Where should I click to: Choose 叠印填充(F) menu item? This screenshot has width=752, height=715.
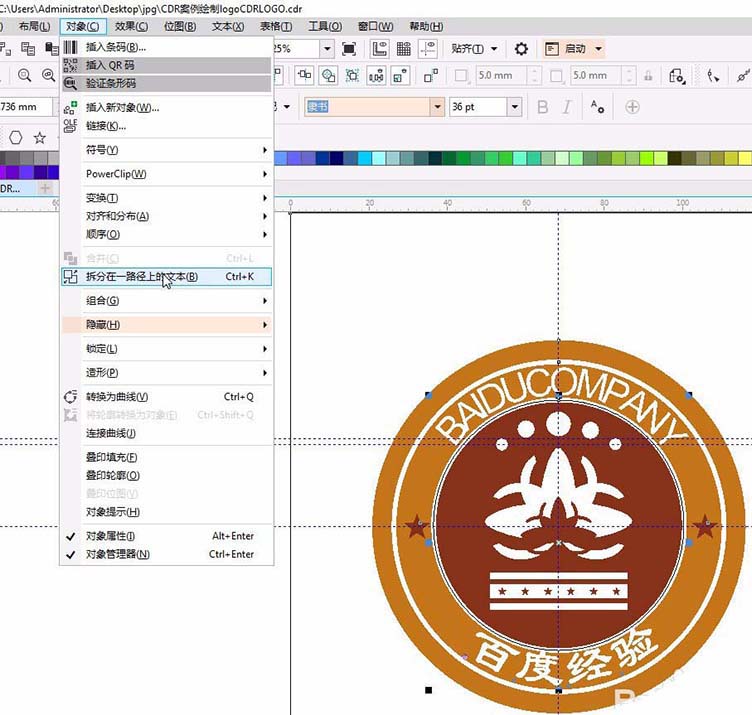pyautogui.click(x=166, y=457)
